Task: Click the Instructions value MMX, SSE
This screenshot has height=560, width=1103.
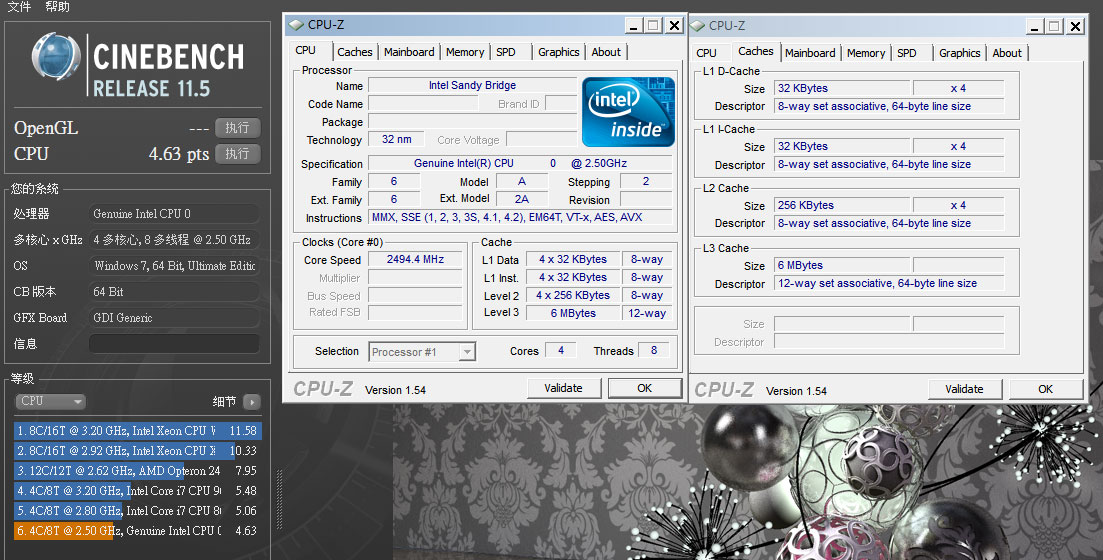Action: tap(520, 217)
